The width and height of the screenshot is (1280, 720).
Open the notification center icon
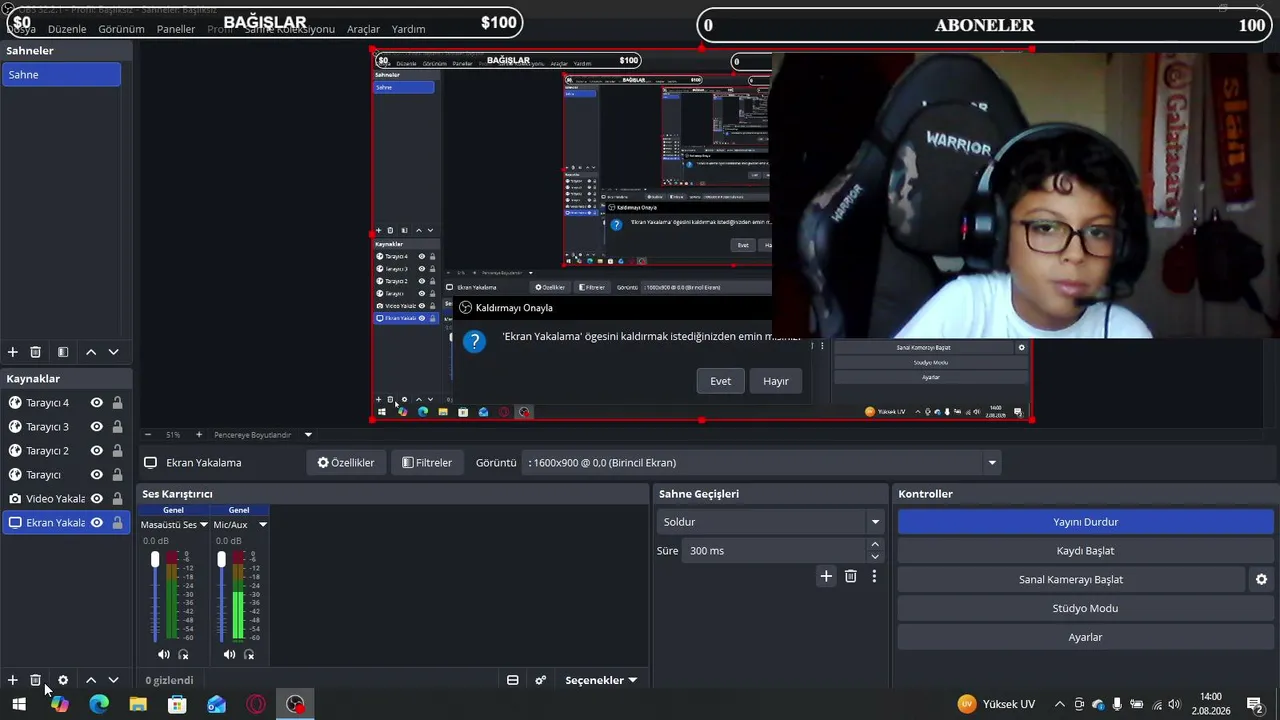pos(1255,704)
